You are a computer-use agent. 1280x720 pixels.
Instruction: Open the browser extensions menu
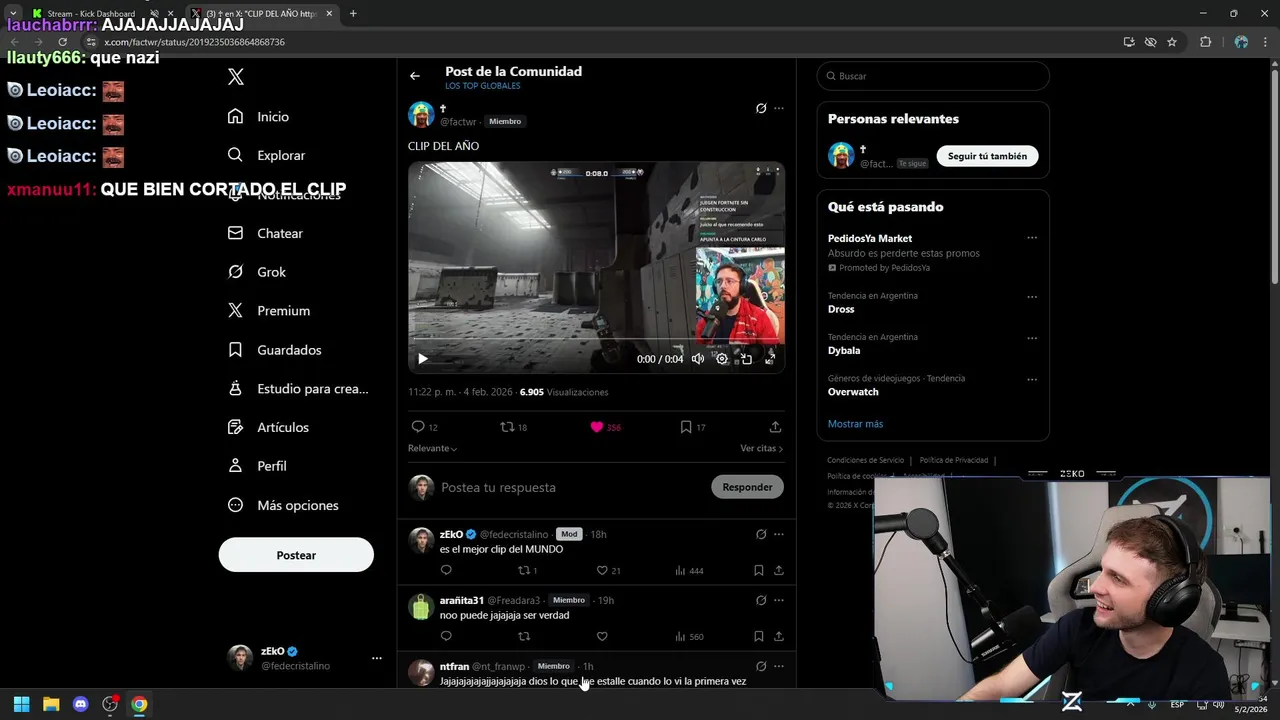pos(1205,42)
